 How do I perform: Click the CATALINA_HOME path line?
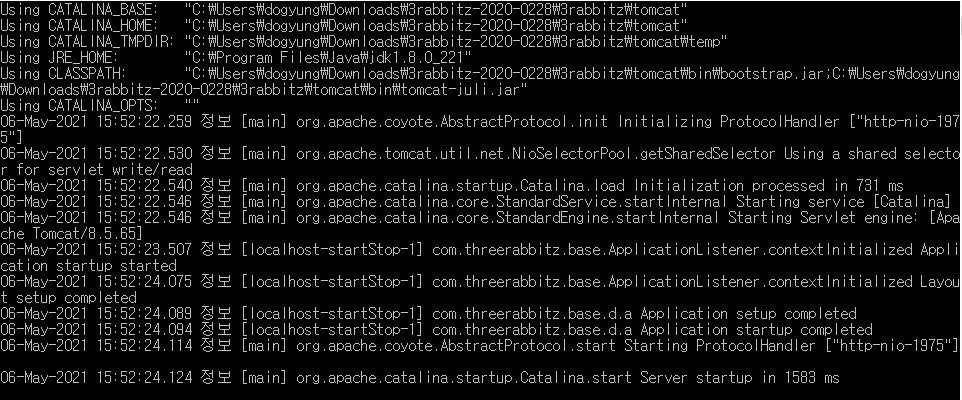coord(344,26)
